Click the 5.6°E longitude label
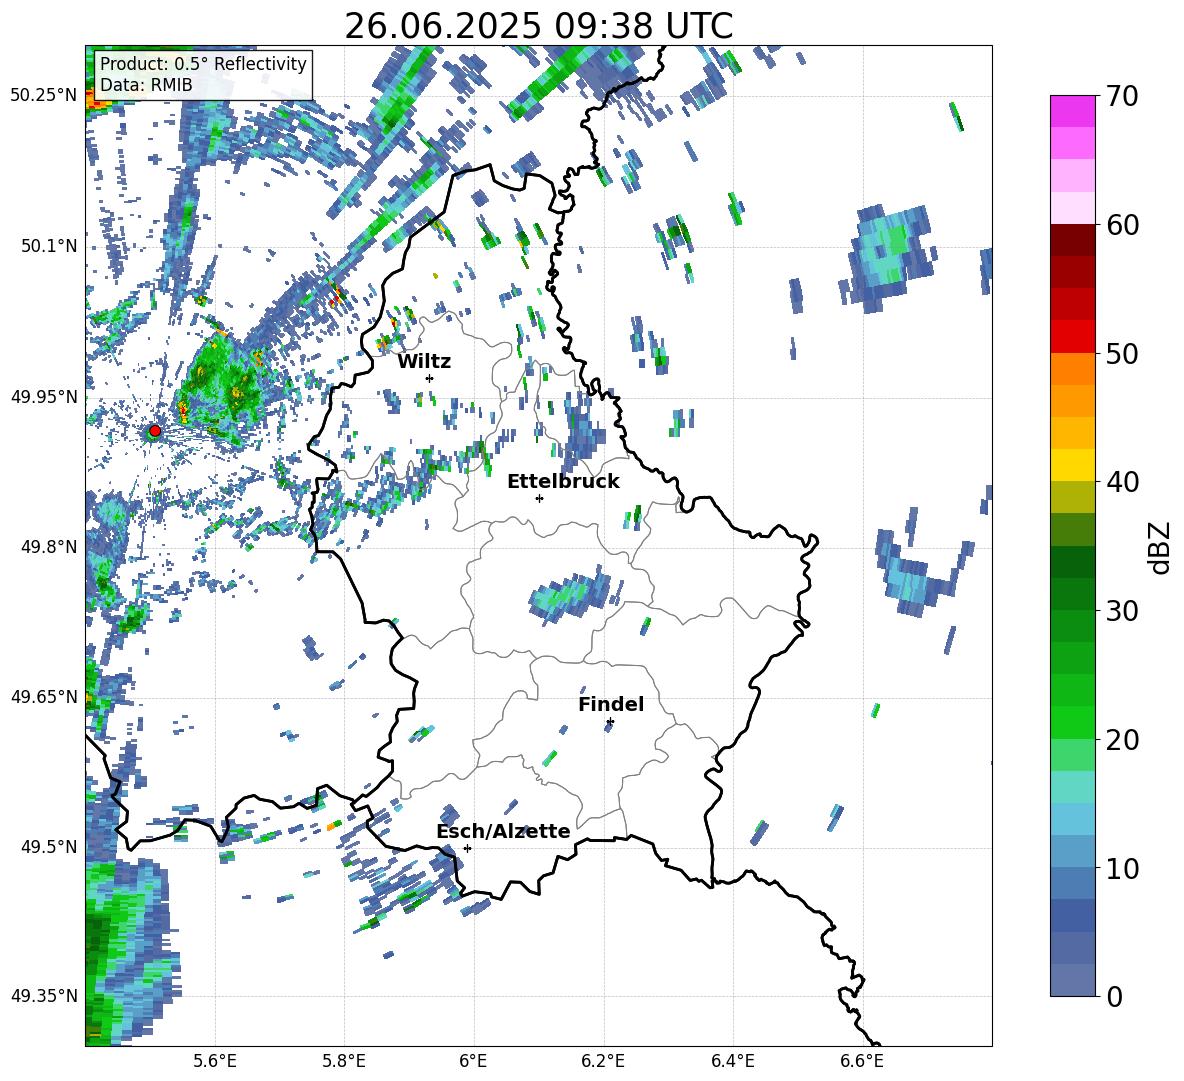1184x1081 pixels. (x=215, y=1061)
